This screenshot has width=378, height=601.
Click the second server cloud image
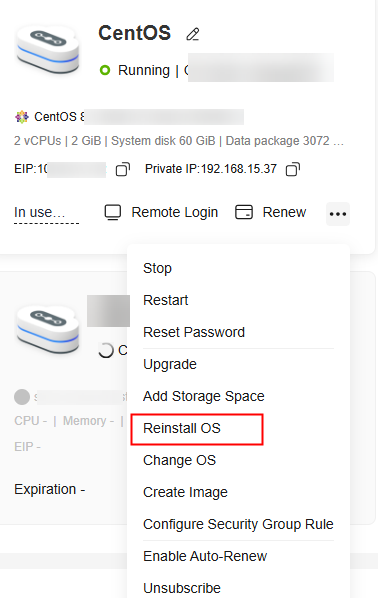tap(48, 330)
